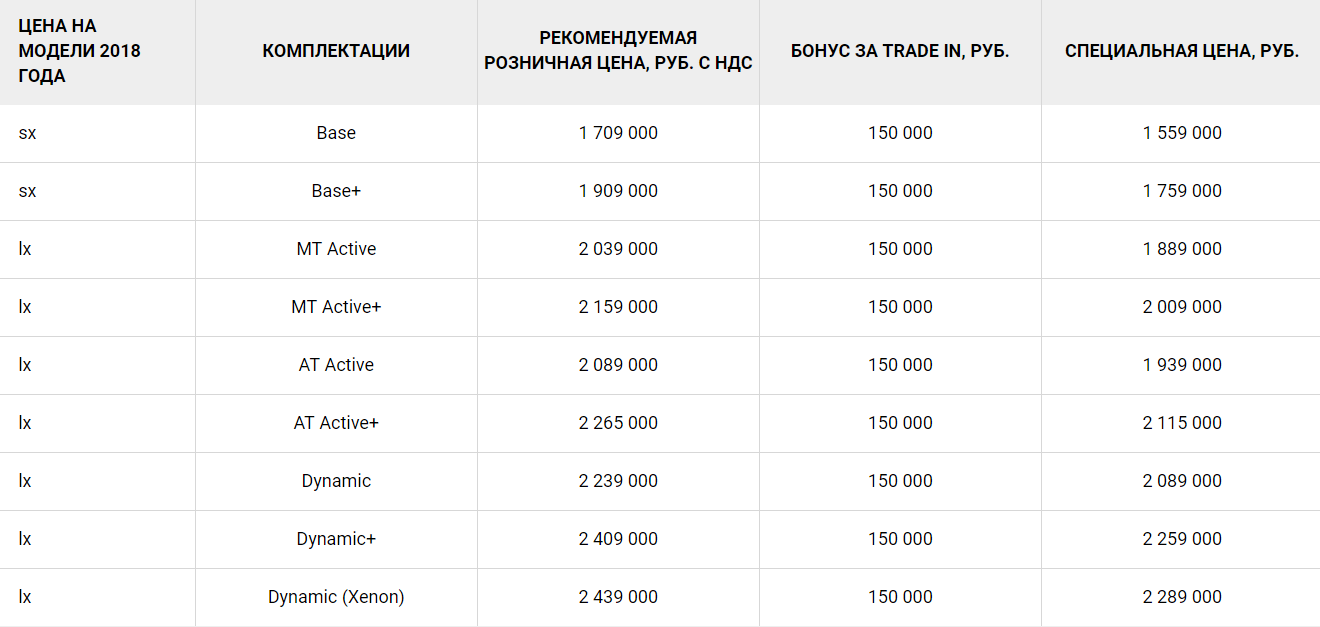Select the special price 1 559 000
This screenshot has height=627, width=1320.
point(1182,133)
